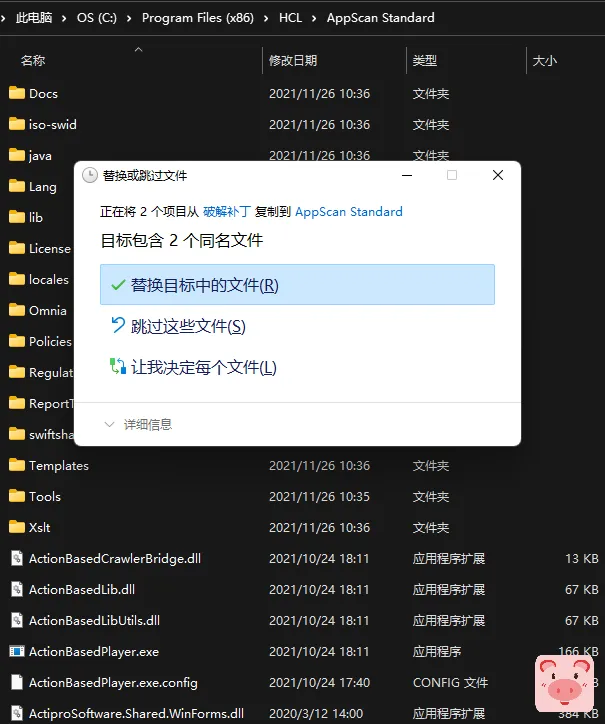
Task: Sort by 名称 column header
Action: click(33, 60)
